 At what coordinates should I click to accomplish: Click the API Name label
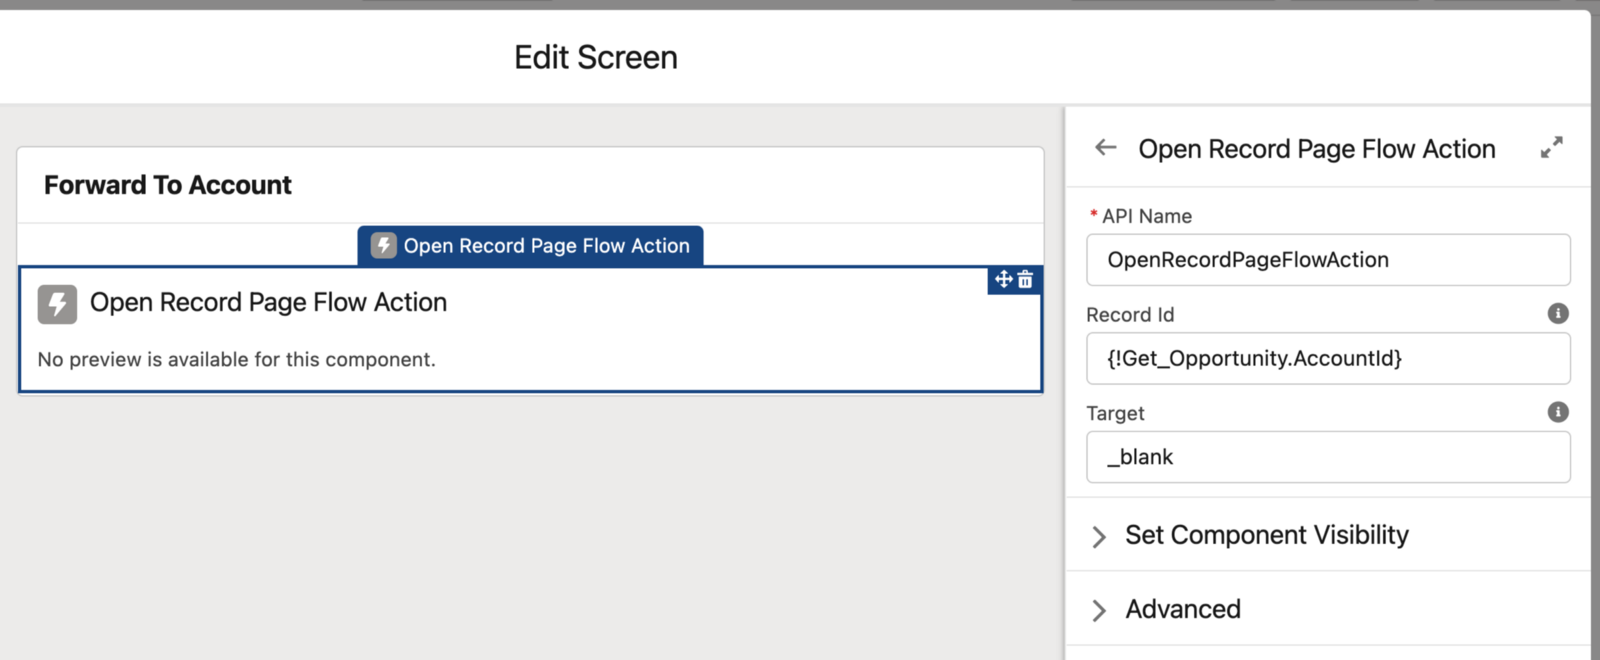pyautogui.click(x=1147, y=216)
